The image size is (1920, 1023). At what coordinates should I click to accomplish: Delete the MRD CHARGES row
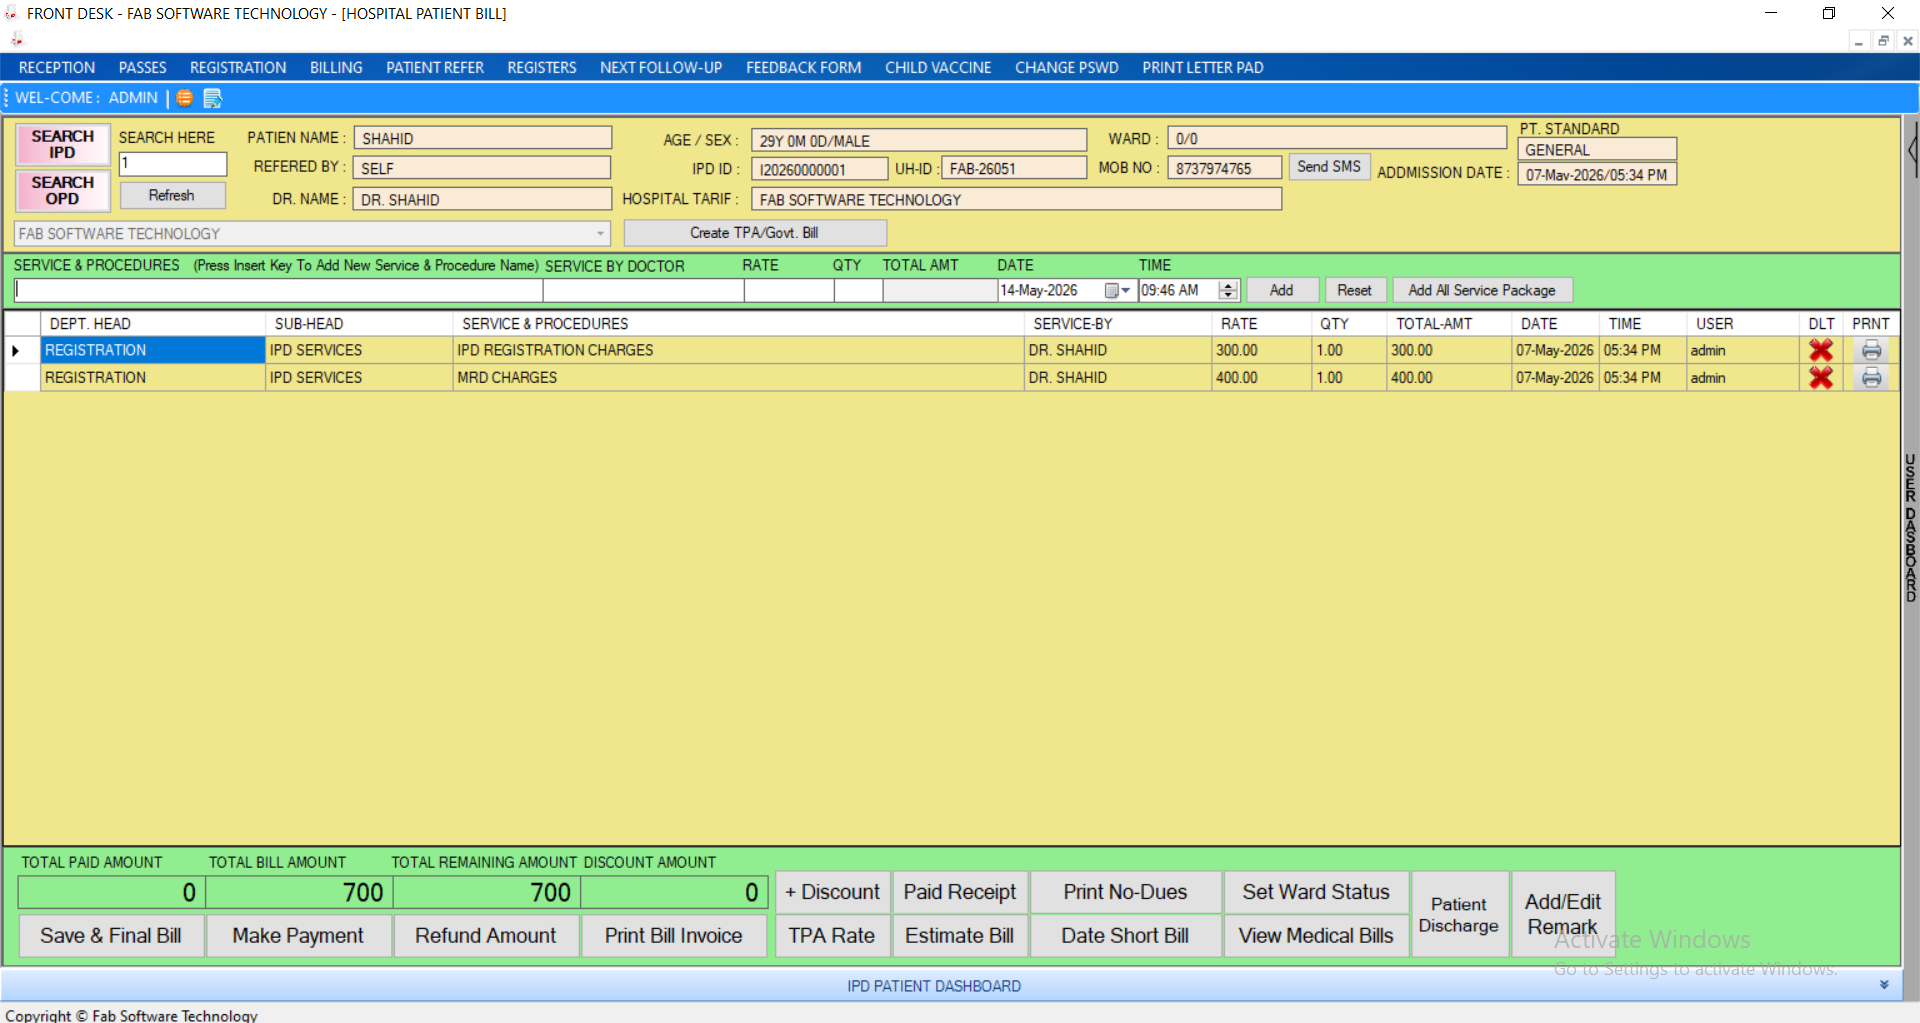click(1821, 377)
